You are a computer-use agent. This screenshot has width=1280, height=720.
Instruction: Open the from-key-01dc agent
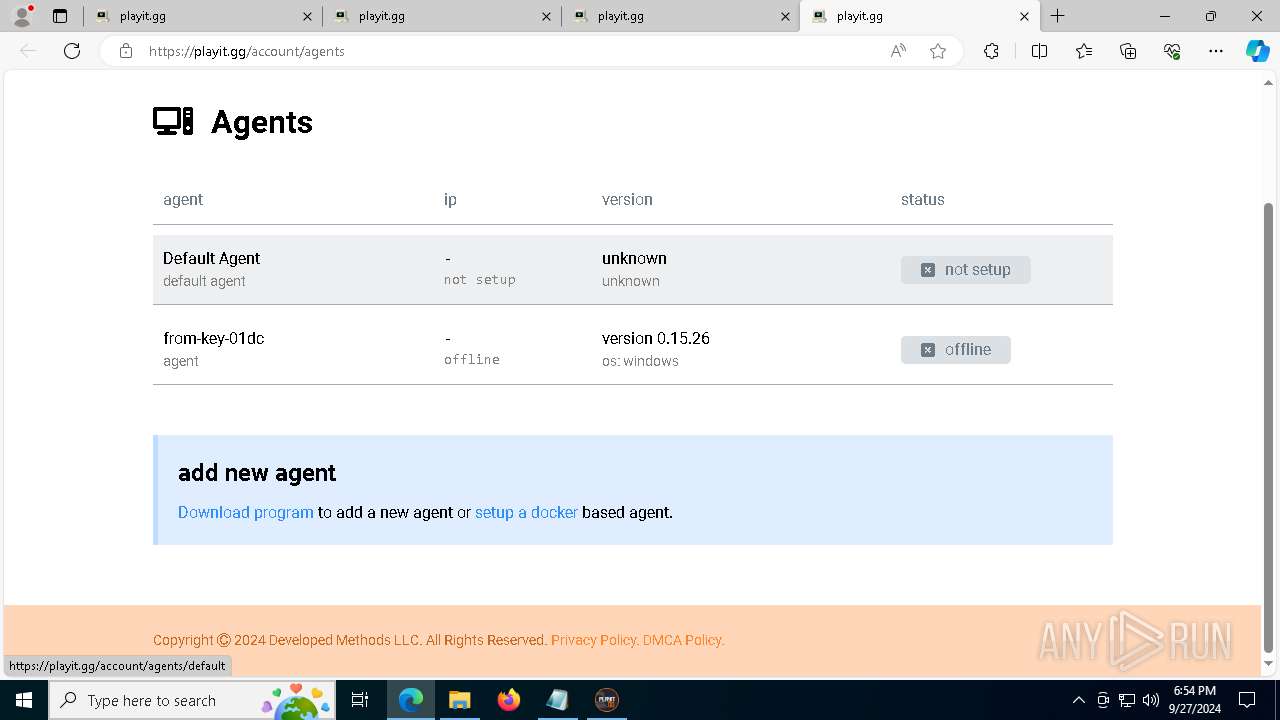[632, 349]
